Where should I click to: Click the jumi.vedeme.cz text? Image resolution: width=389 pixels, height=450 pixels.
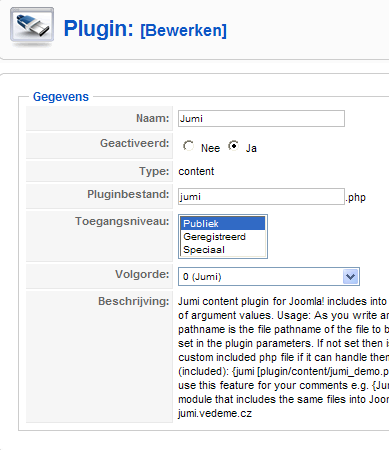pyautogui.click(x=215, y=413)
